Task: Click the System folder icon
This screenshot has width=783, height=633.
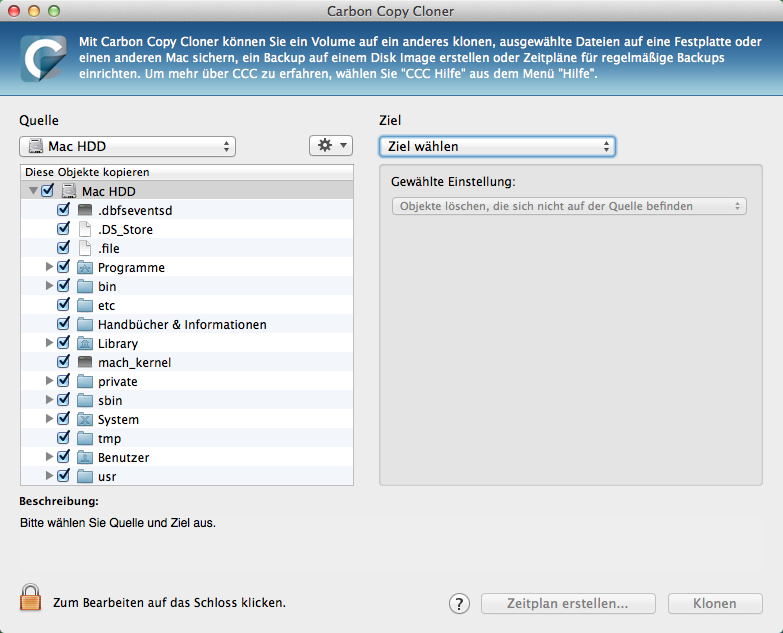Action: click(85, 419)
